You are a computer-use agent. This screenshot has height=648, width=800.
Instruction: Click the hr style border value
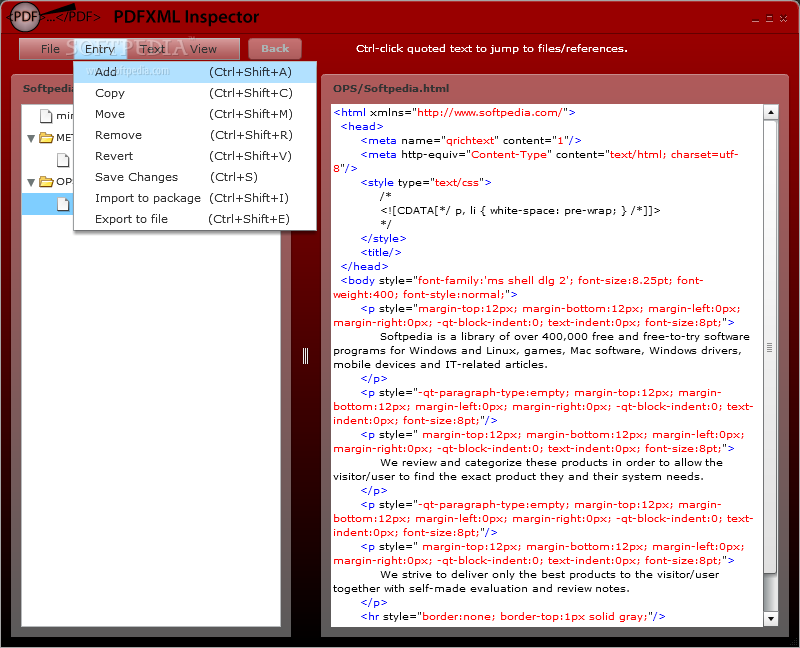pos(535,616)
